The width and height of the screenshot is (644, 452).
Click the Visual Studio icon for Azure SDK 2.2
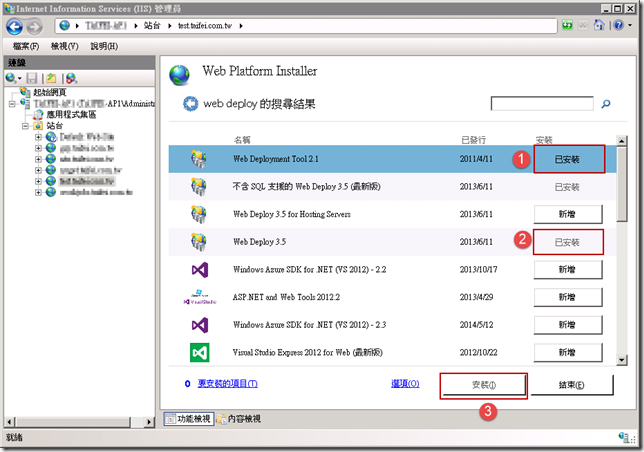coord(200,270)
